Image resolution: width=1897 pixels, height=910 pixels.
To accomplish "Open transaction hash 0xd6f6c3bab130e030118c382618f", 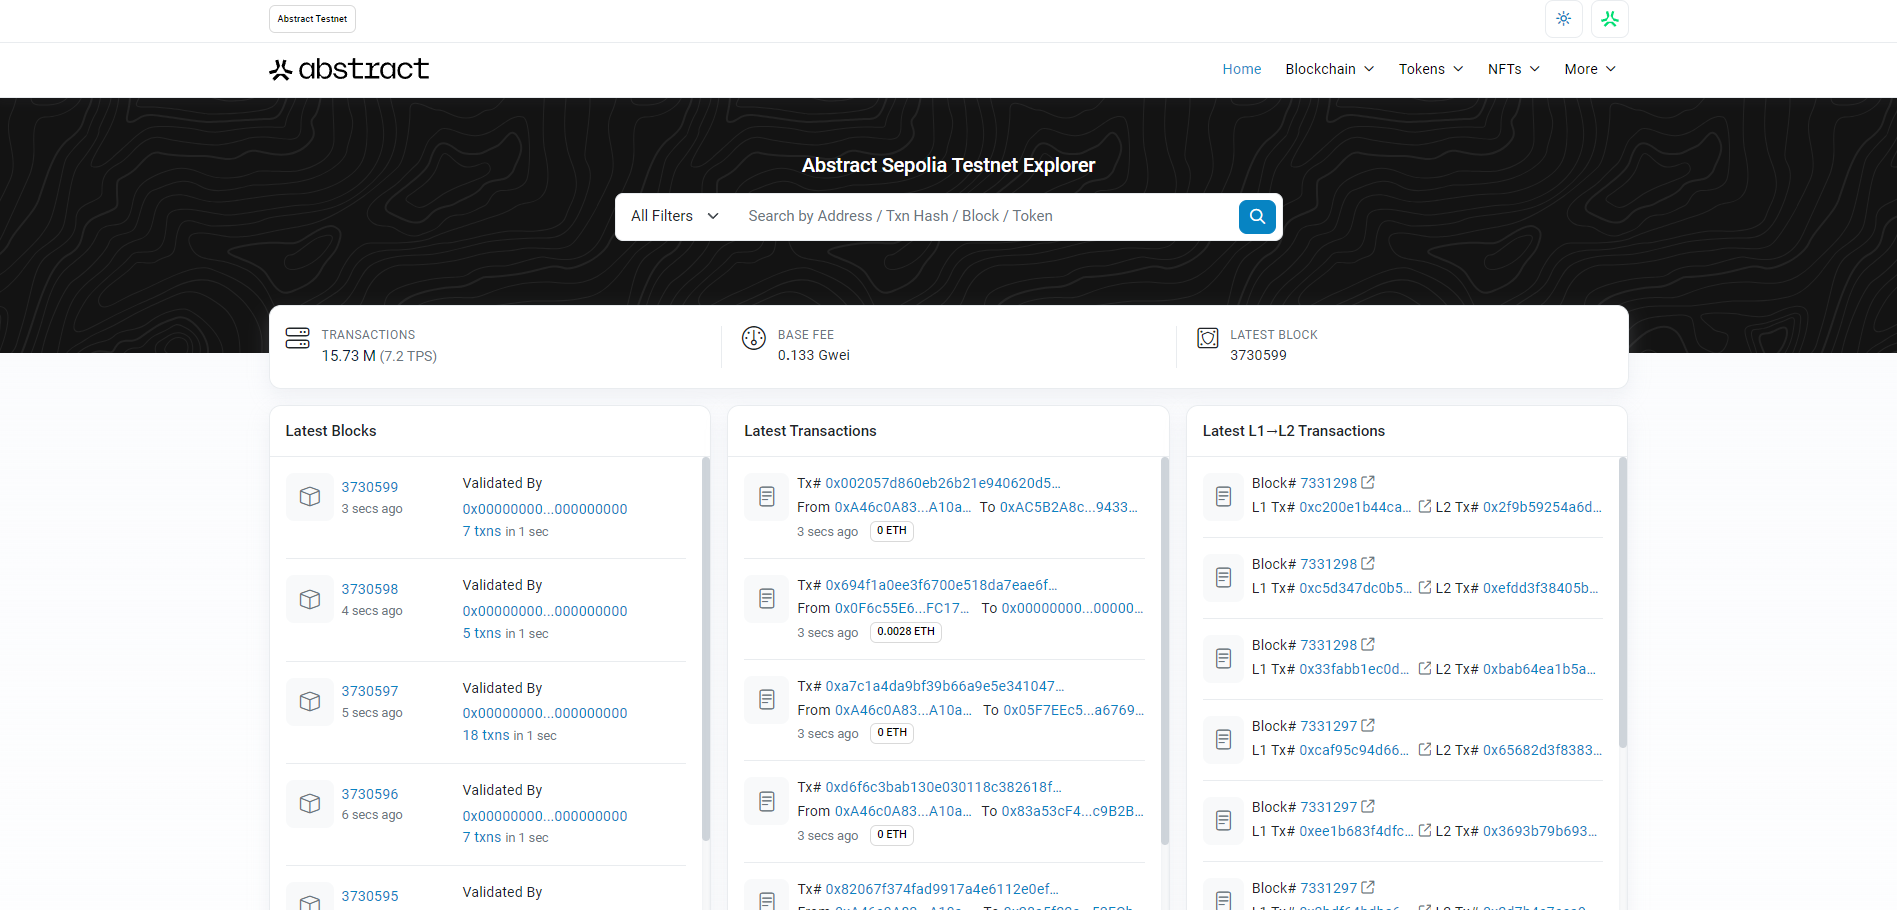I will click(943, 787).
